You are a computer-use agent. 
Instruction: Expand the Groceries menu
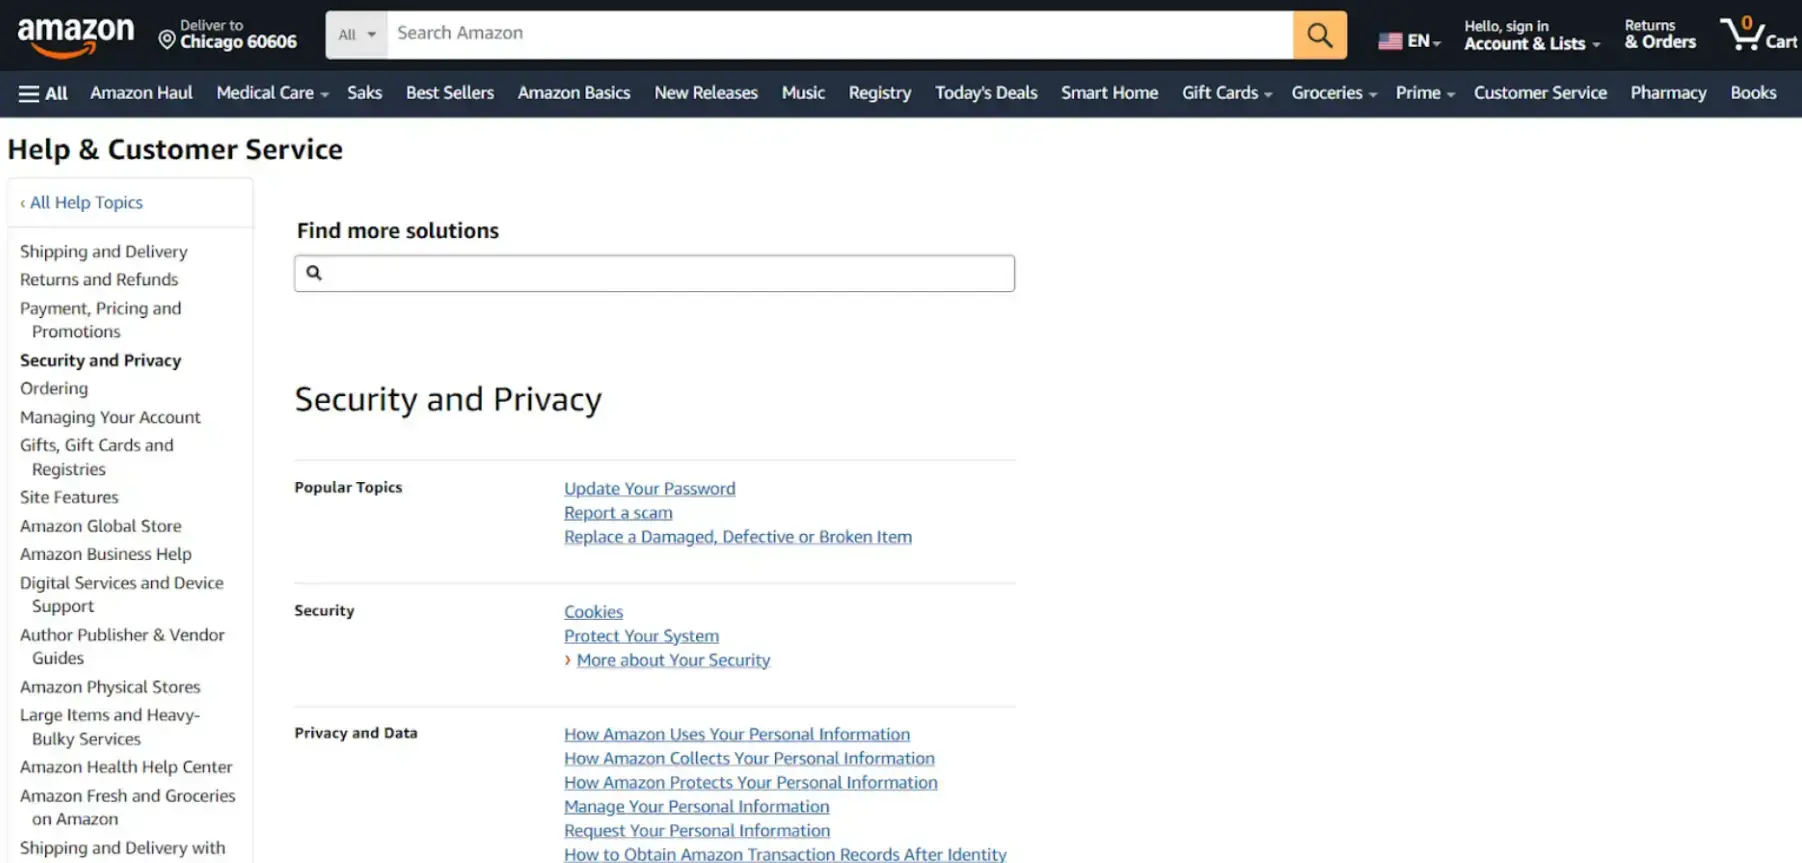point(1333,92)
